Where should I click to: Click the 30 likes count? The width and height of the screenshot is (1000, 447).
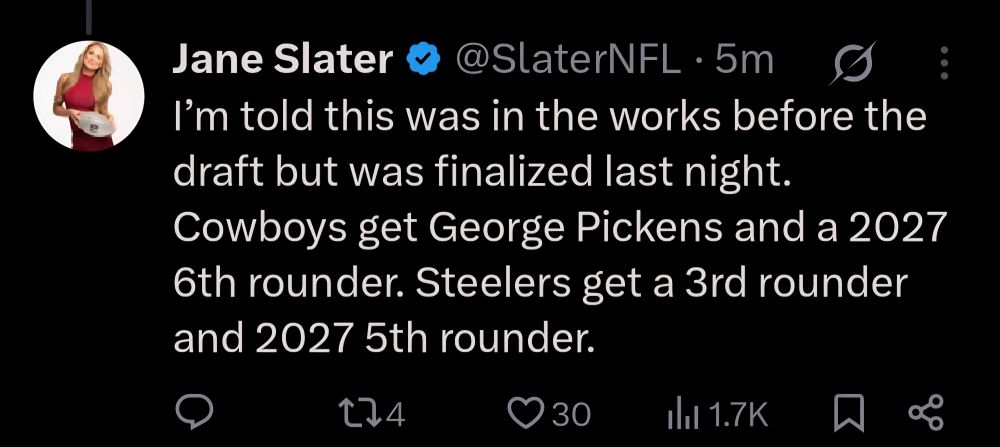pos(571,415)
